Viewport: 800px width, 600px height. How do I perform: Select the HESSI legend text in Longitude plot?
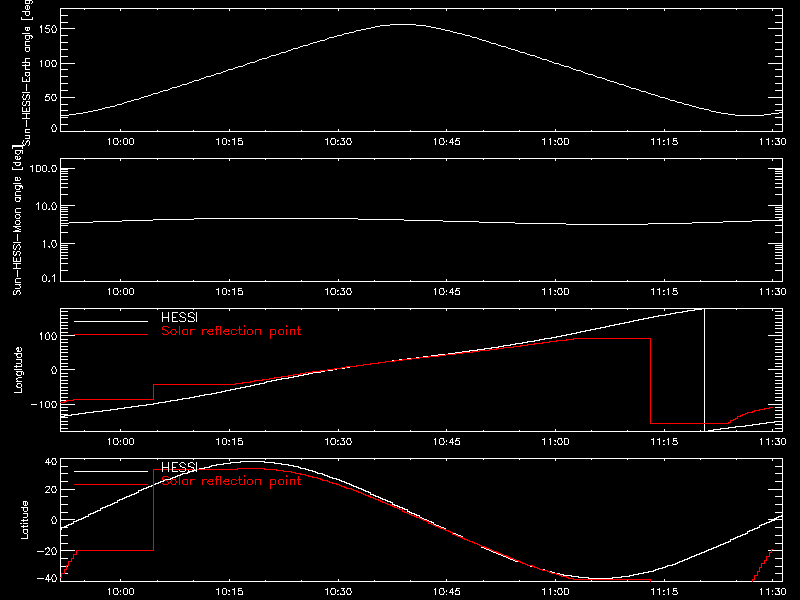(179, 317)
